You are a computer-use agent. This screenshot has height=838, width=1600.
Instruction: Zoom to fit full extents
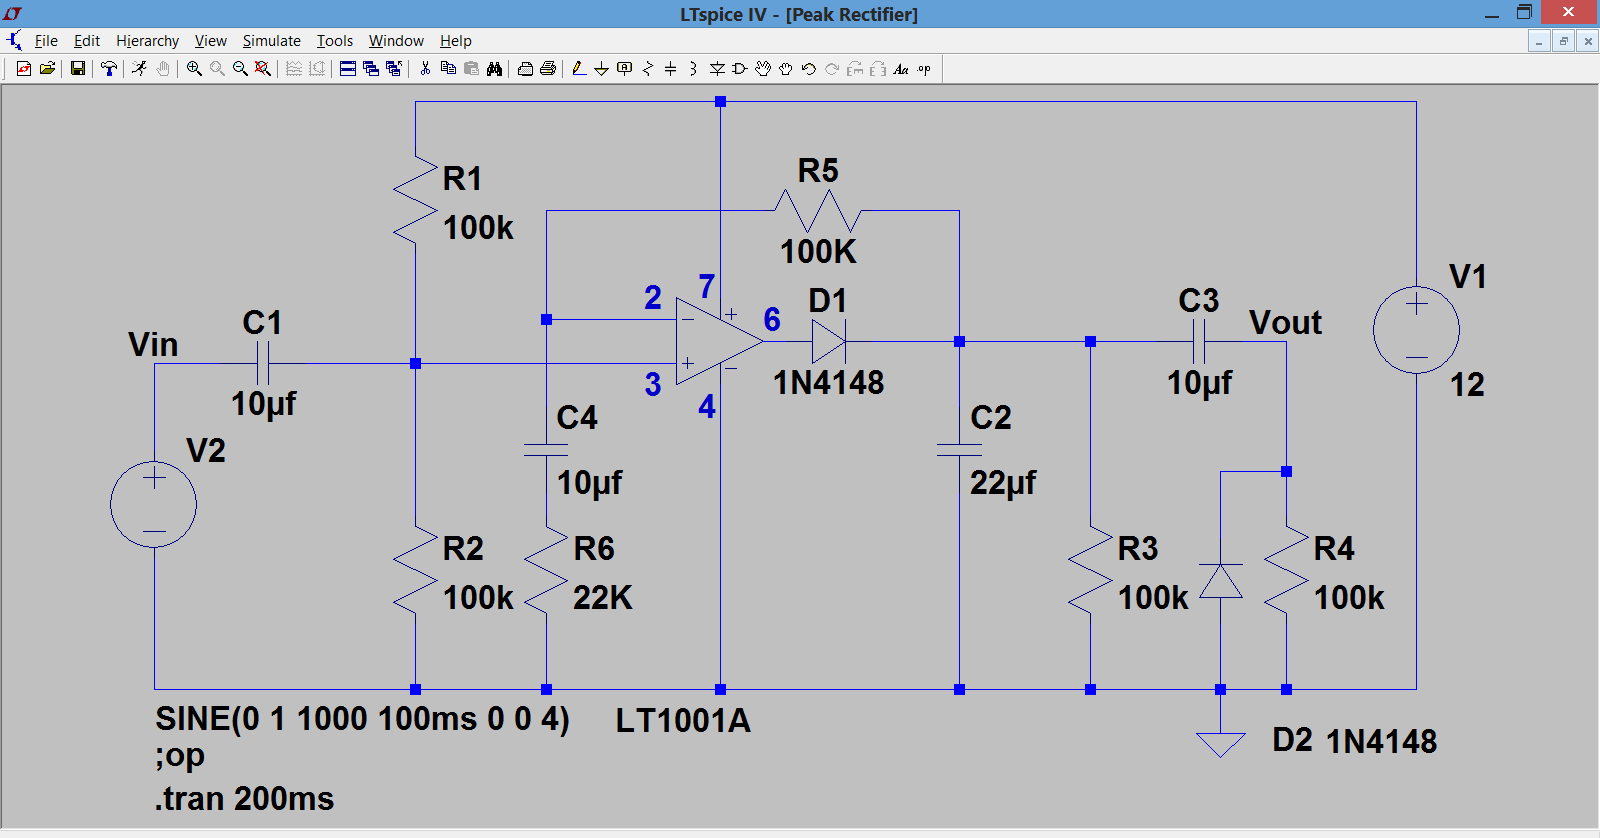[263, 68]
